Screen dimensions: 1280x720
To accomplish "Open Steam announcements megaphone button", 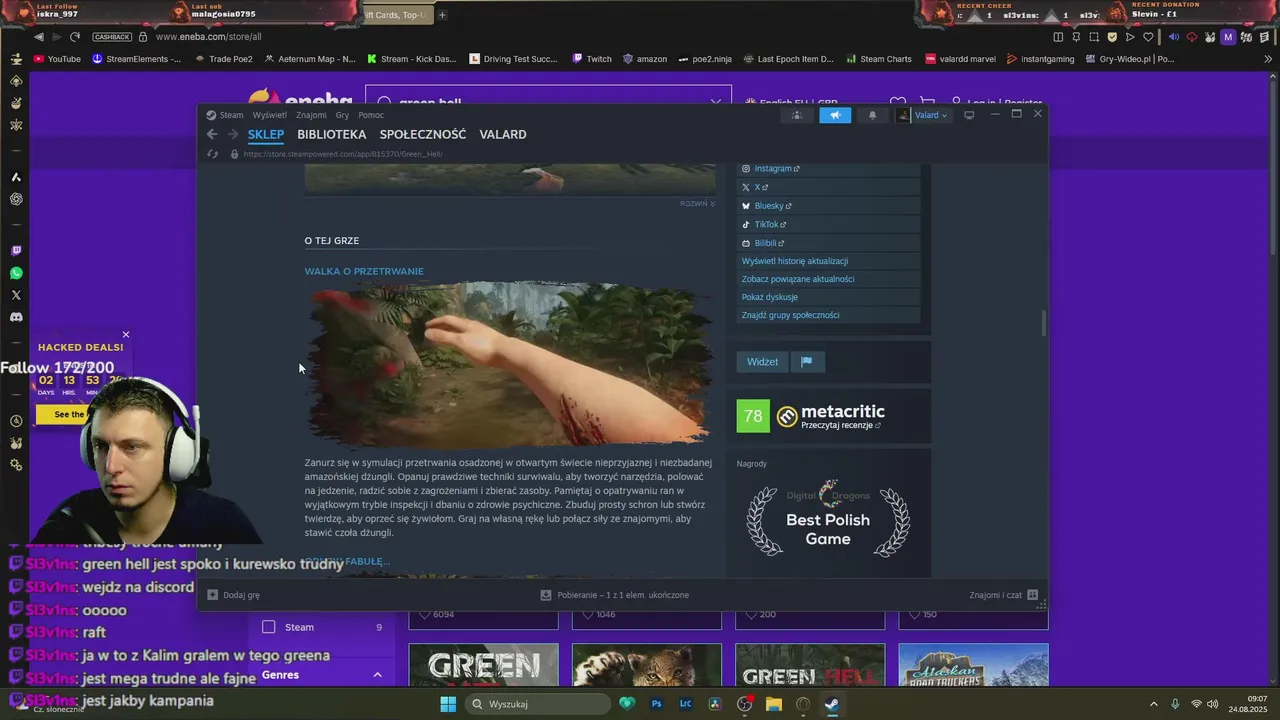I will click(x=835, y=115).
